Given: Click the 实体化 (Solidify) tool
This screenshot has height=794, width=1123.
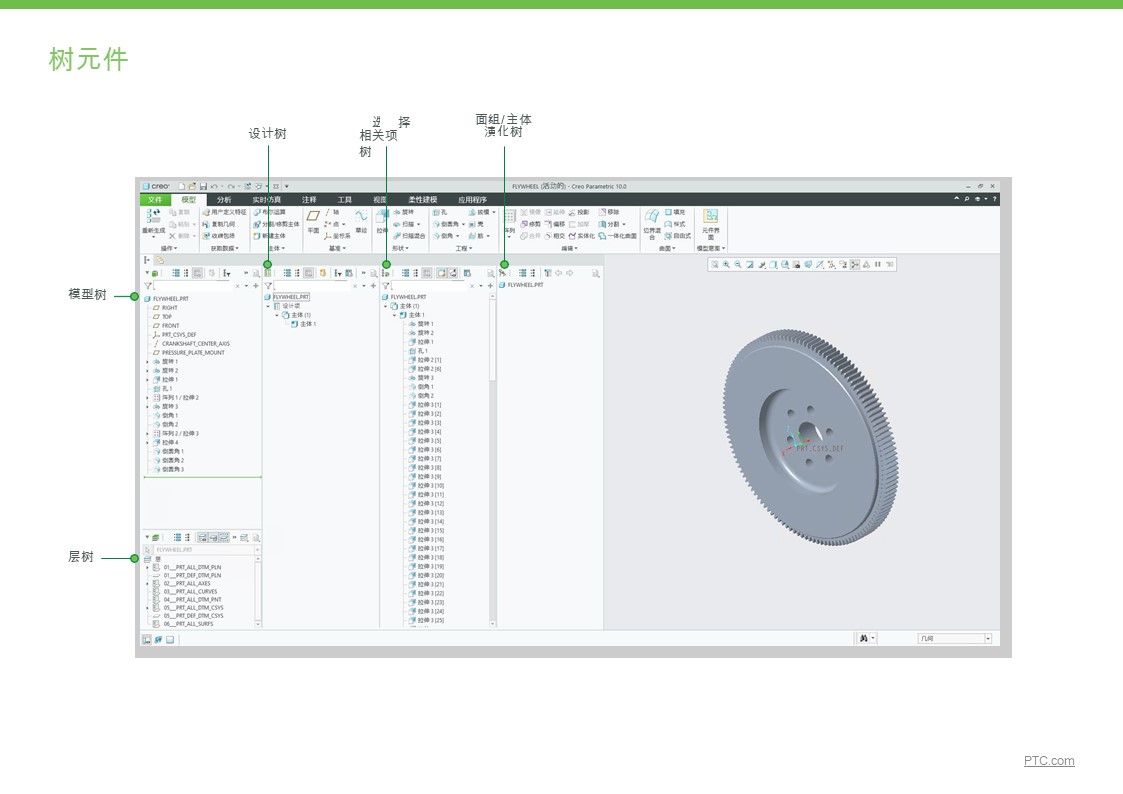Looking at the screenshot, I should pyautogui.click(x=582, y=236).
